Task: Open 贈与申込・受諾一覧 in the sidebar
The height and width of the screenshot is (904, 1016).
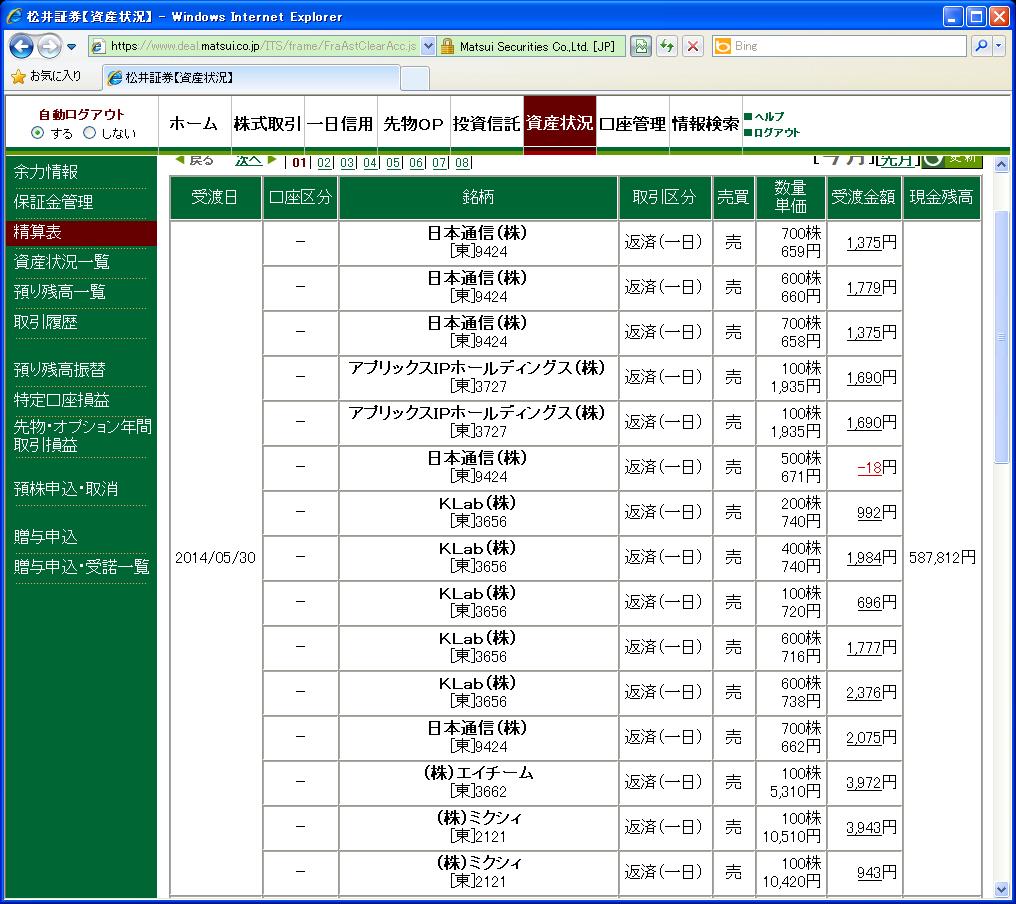Action: coord(82,566)
